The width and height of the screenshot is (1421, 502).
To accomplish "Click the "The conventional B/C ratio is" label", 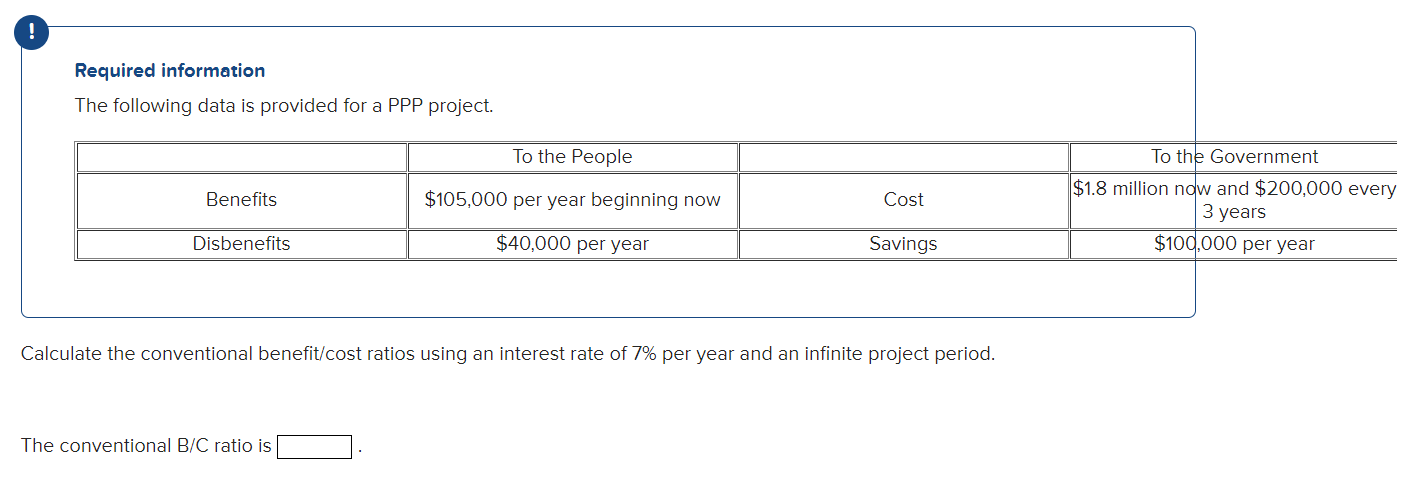I will click(x=146, y=446).
